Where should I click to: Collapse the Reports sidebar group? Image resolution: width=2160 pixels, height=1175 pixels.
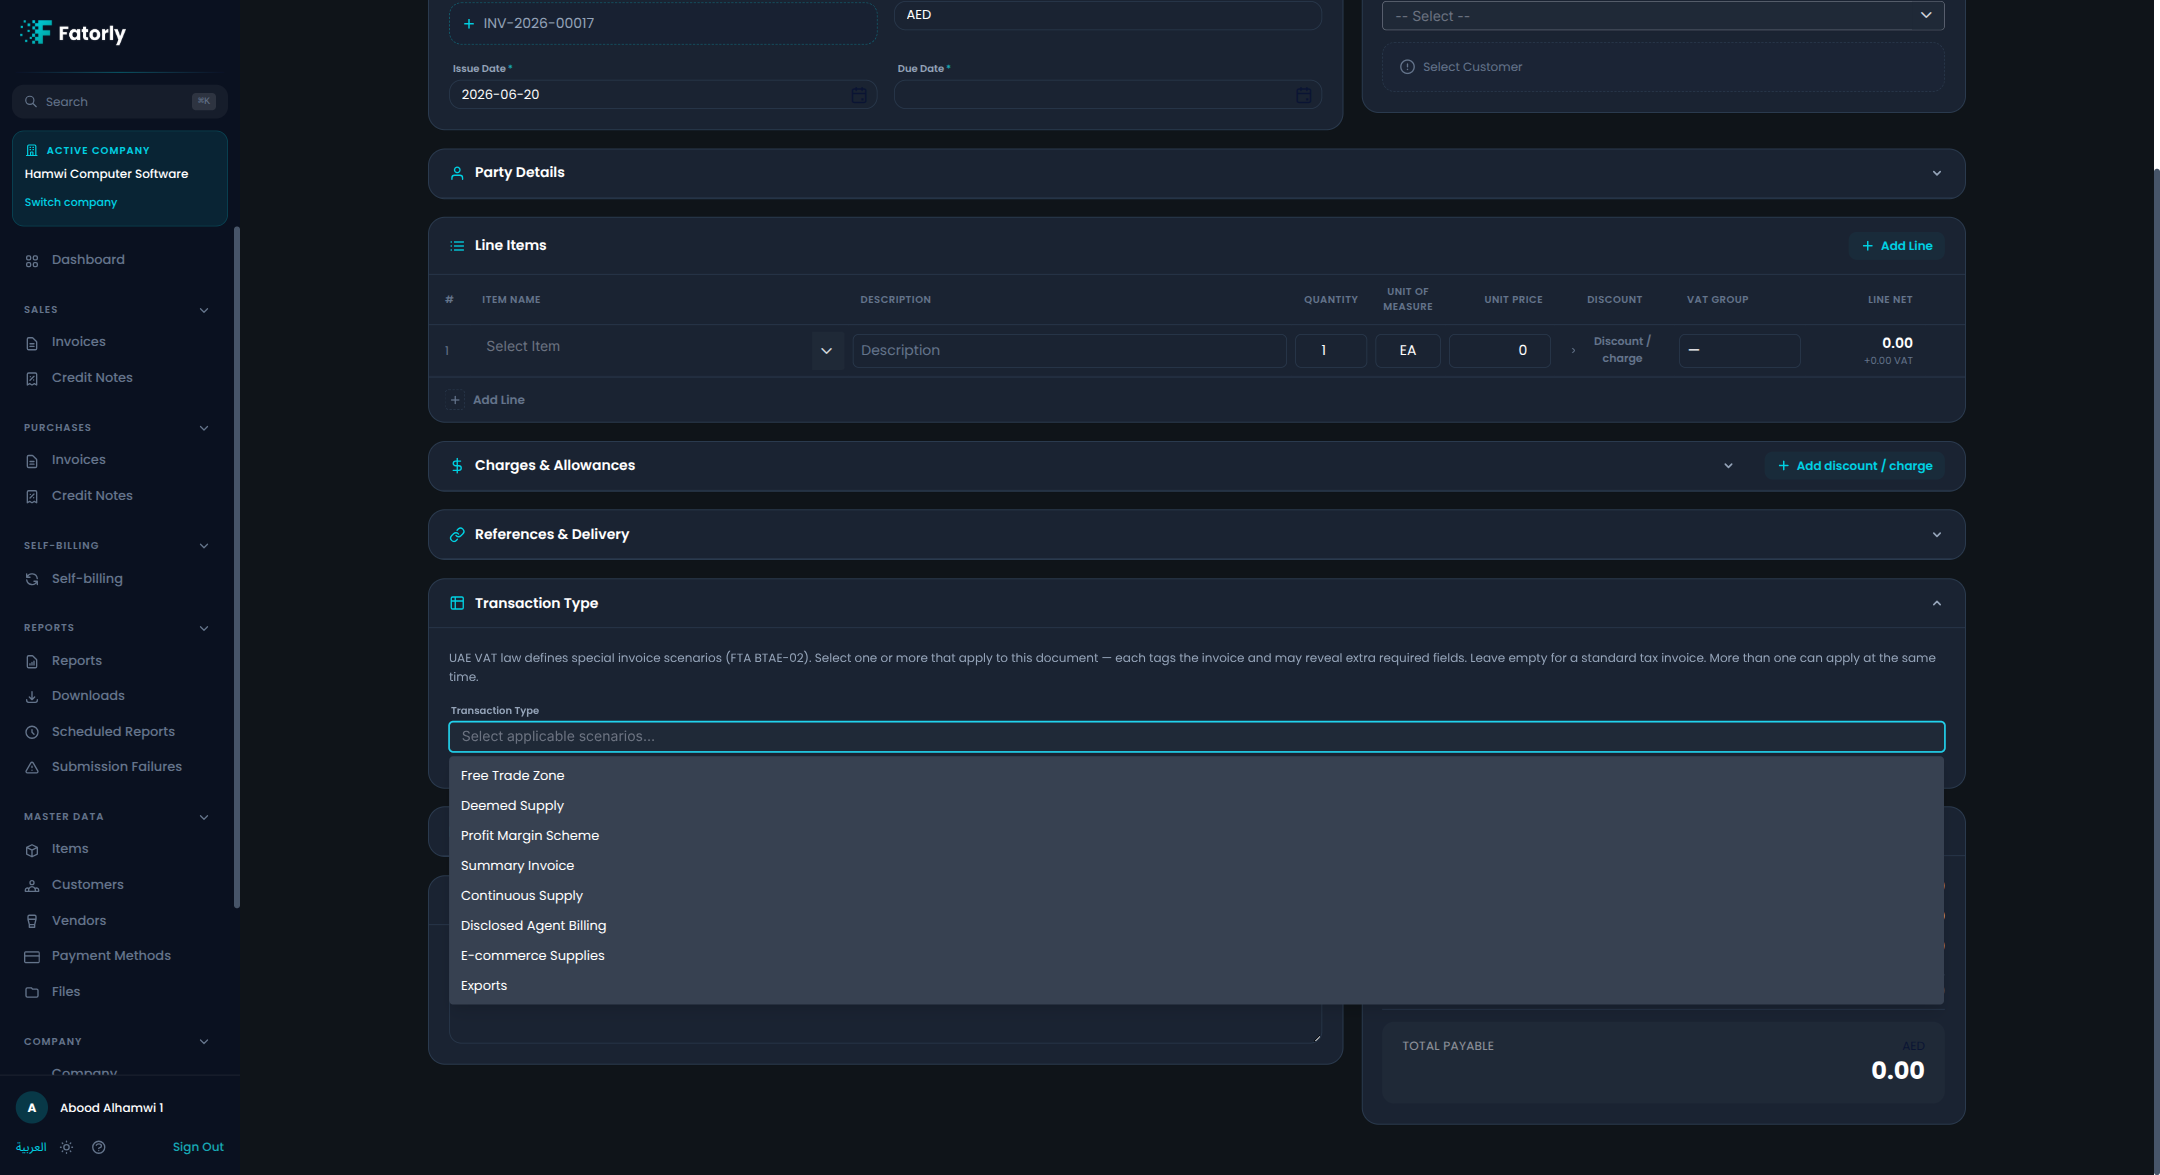(204, 628)
